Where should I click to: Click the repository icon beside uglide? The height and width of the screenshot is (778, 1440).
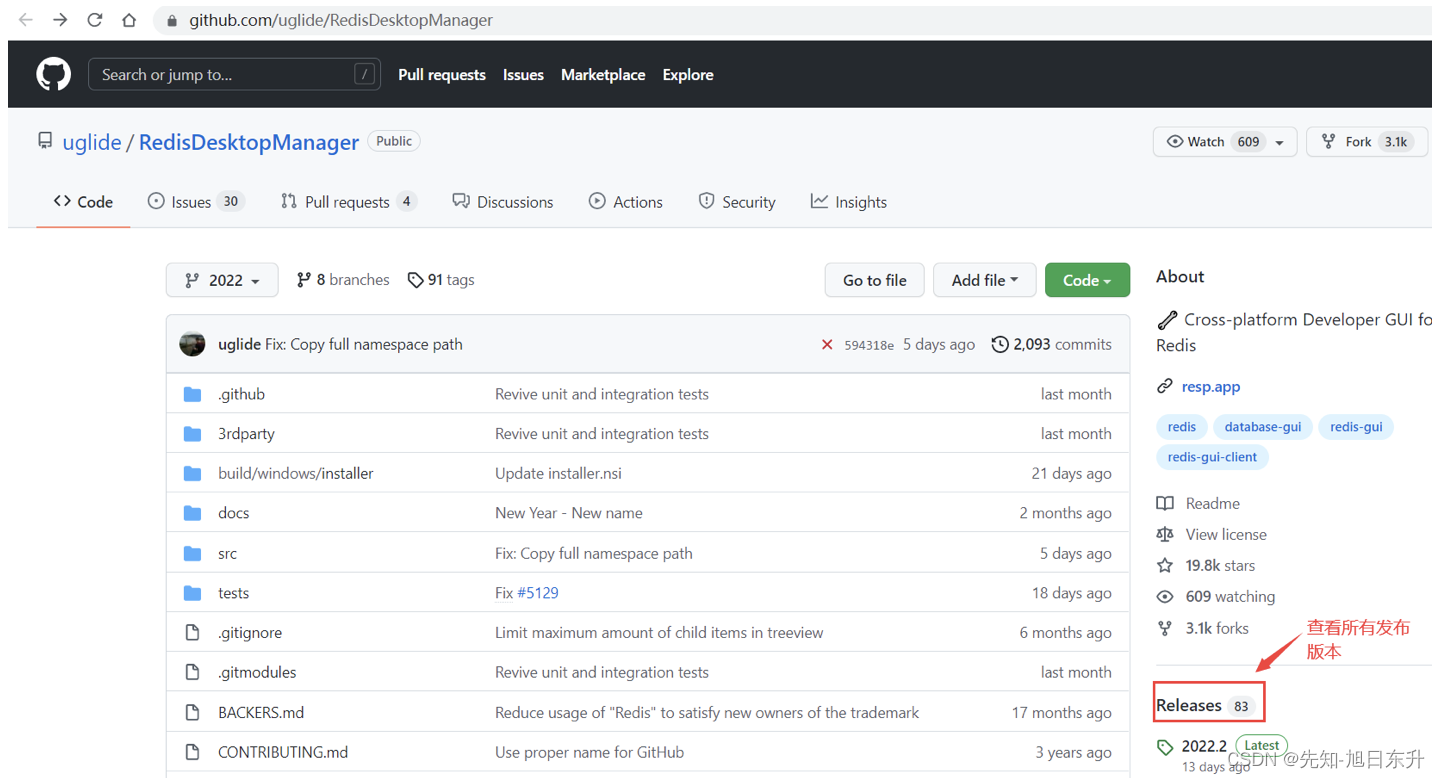(45, 141)
